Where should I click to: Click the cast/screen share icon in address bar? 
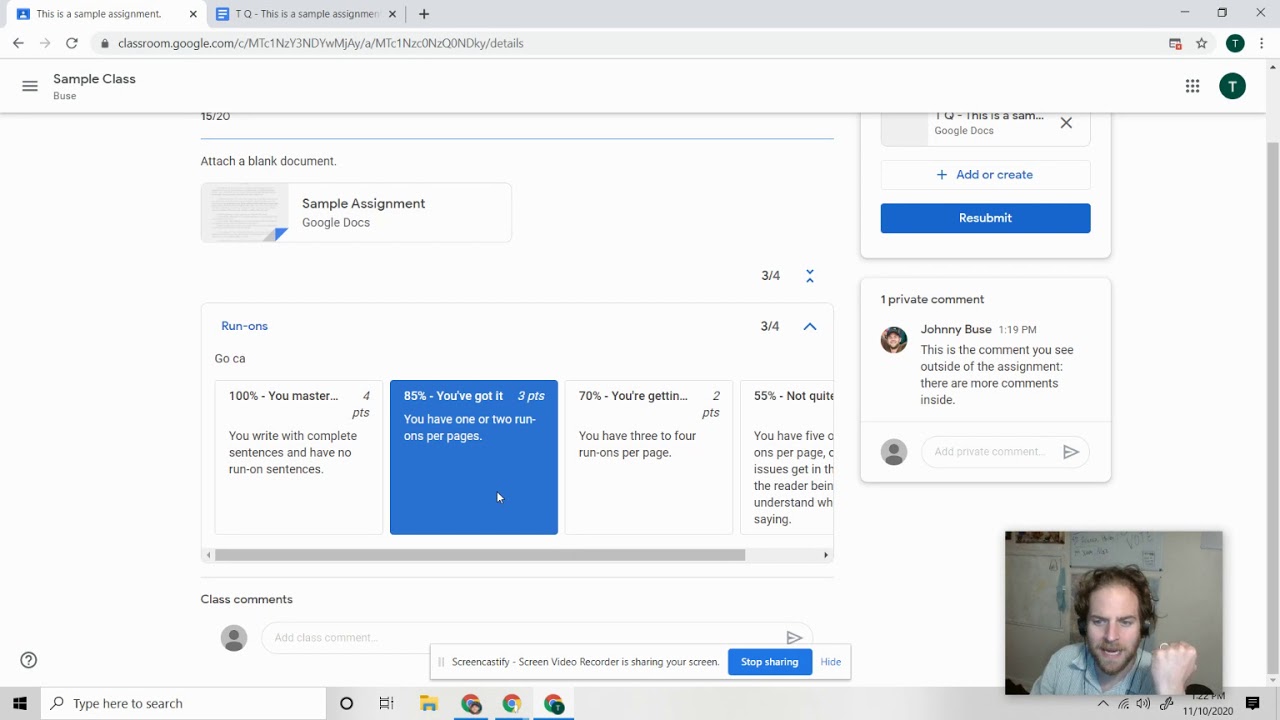tap(1175, 43)
